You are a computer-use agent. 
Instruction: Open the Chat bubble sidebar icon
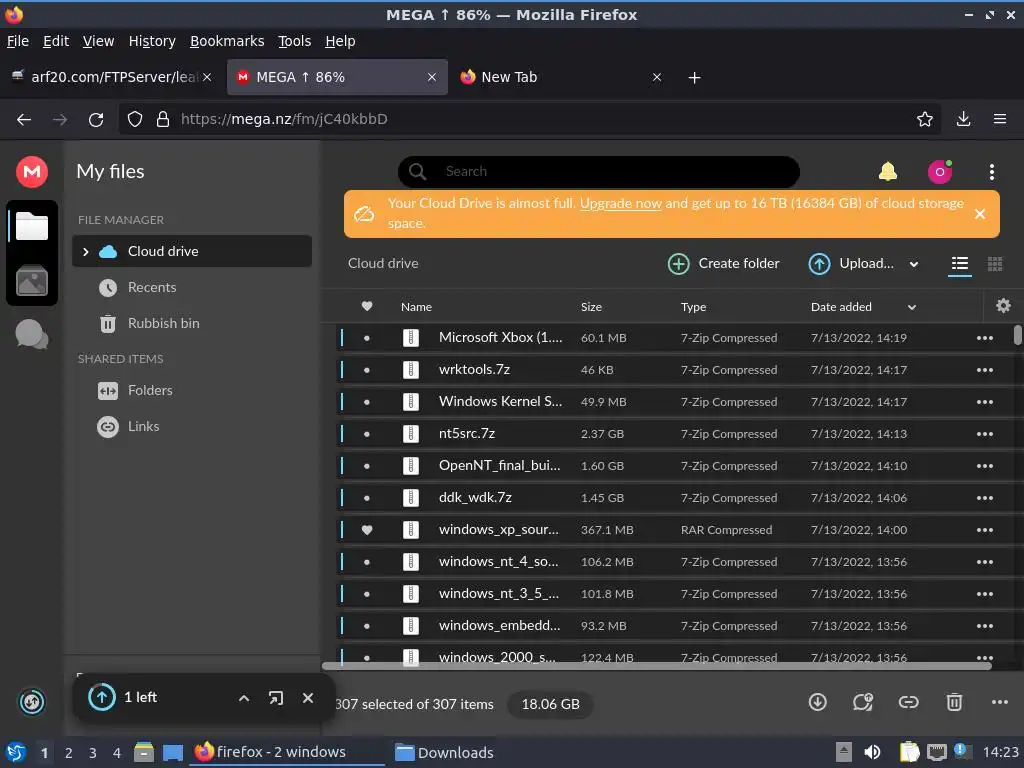tap(31, 334)
